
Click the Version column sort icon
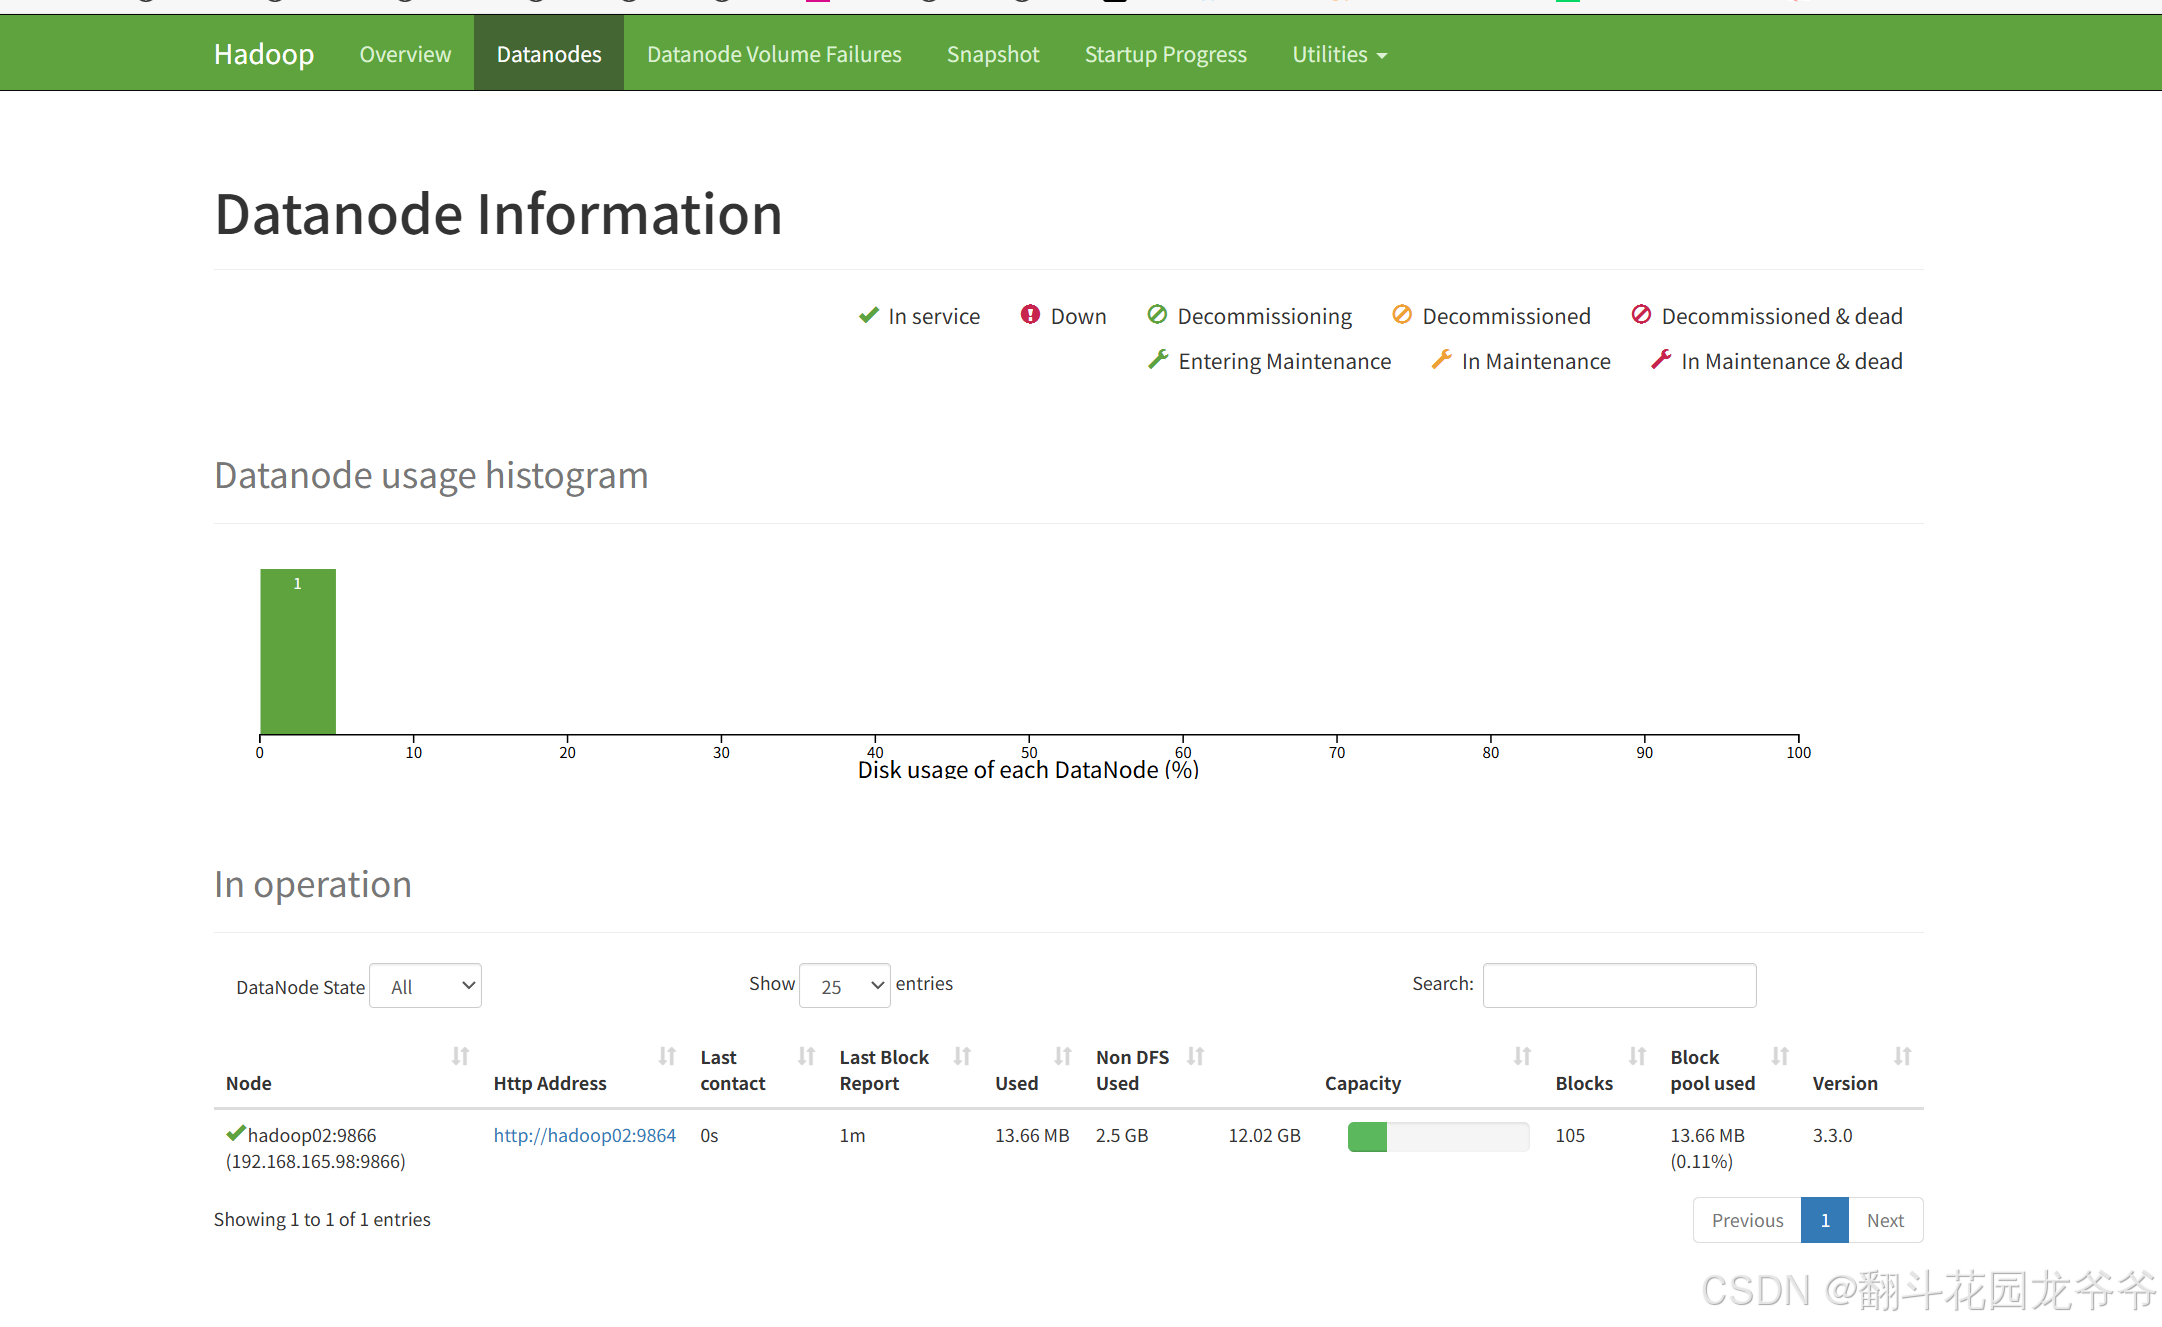(1902, 1056)
